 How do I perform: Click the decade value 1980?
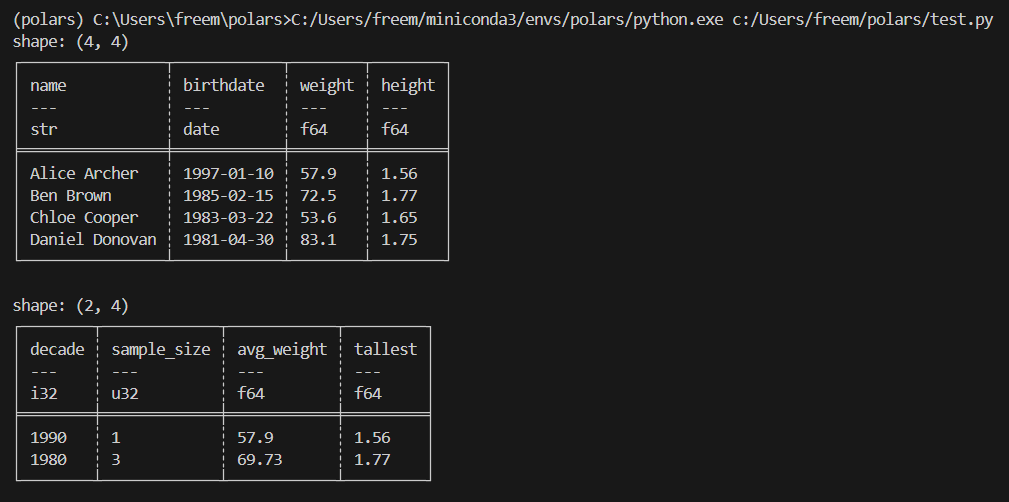(48, 460)
